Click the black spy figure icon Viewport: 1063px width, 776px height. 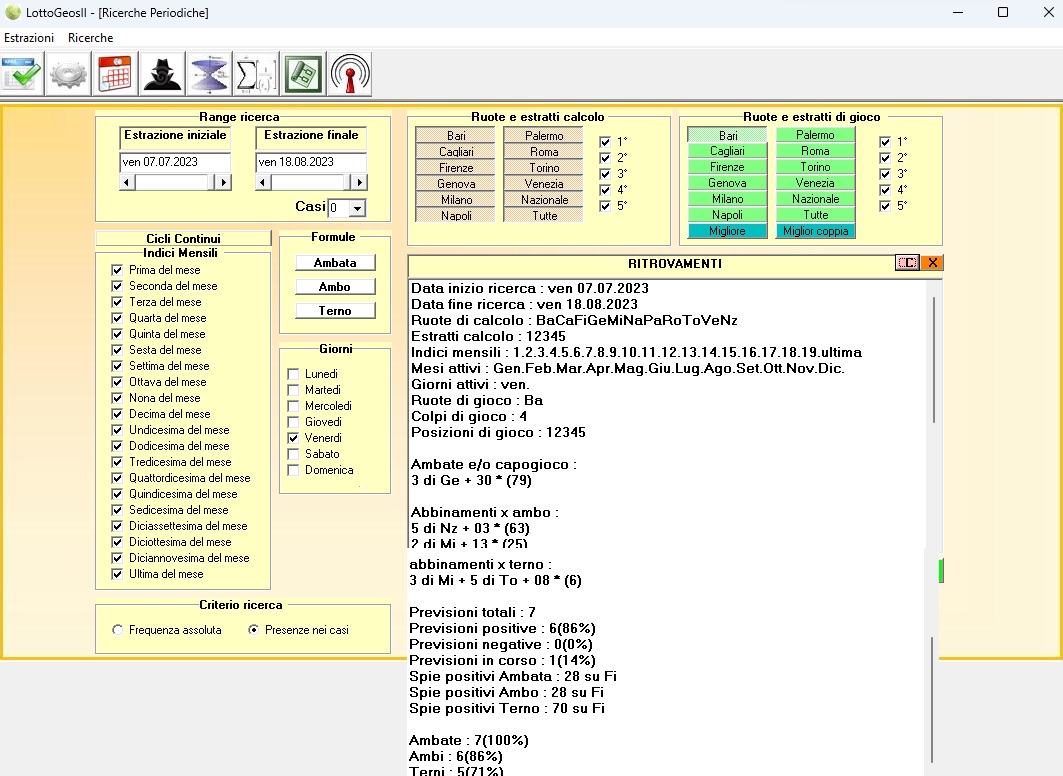coord(162,73)
